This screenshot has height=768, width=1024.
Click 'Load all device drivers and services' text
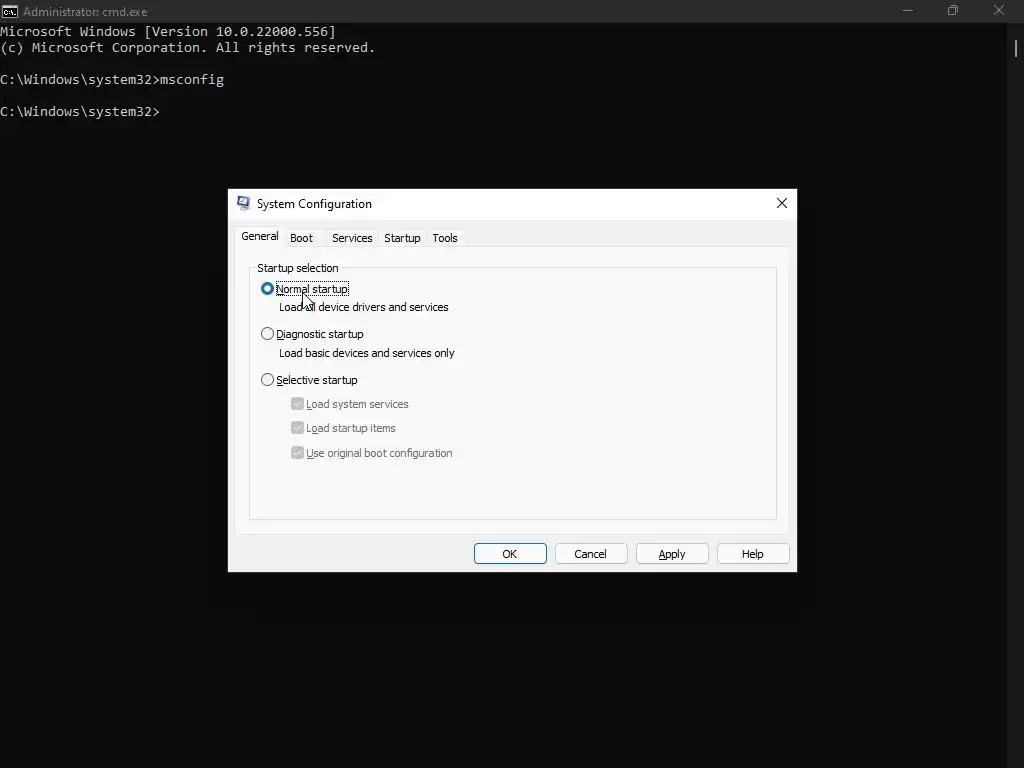(364, 307)
